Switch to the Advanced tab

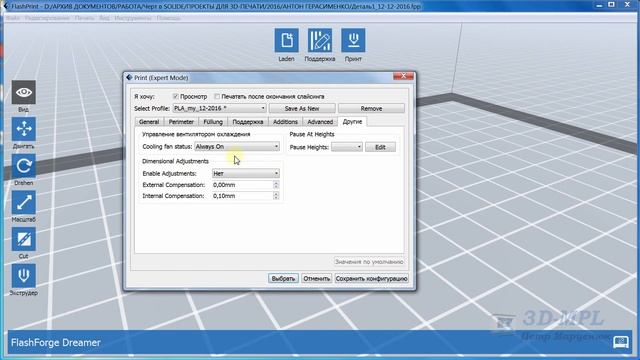(x=320, y=122)
